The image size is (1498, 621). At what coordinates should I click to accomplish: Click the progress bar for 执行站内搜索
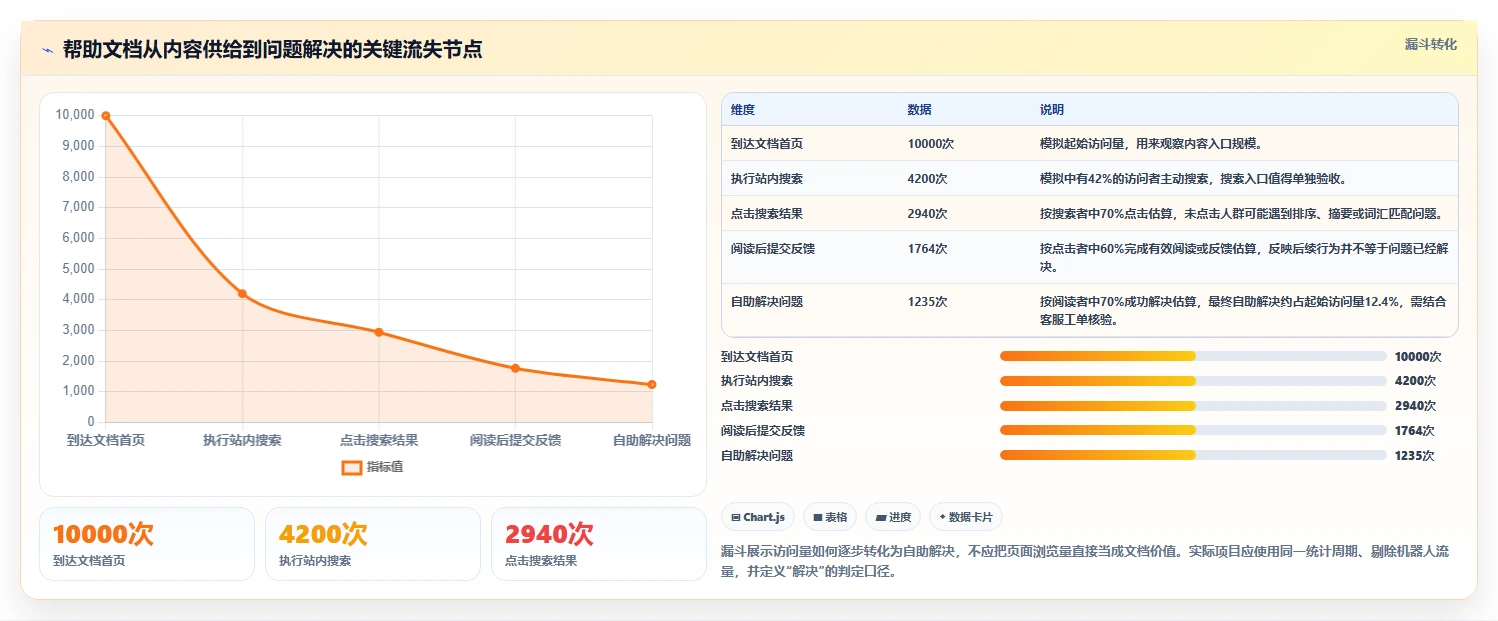[1193, 381]
